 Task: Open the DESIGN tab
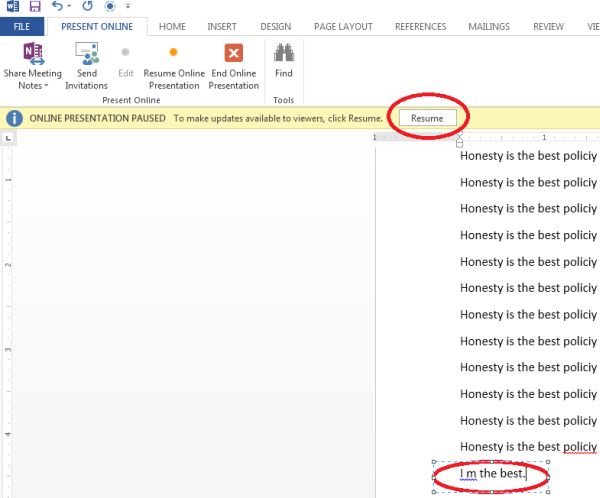point(276,26)
